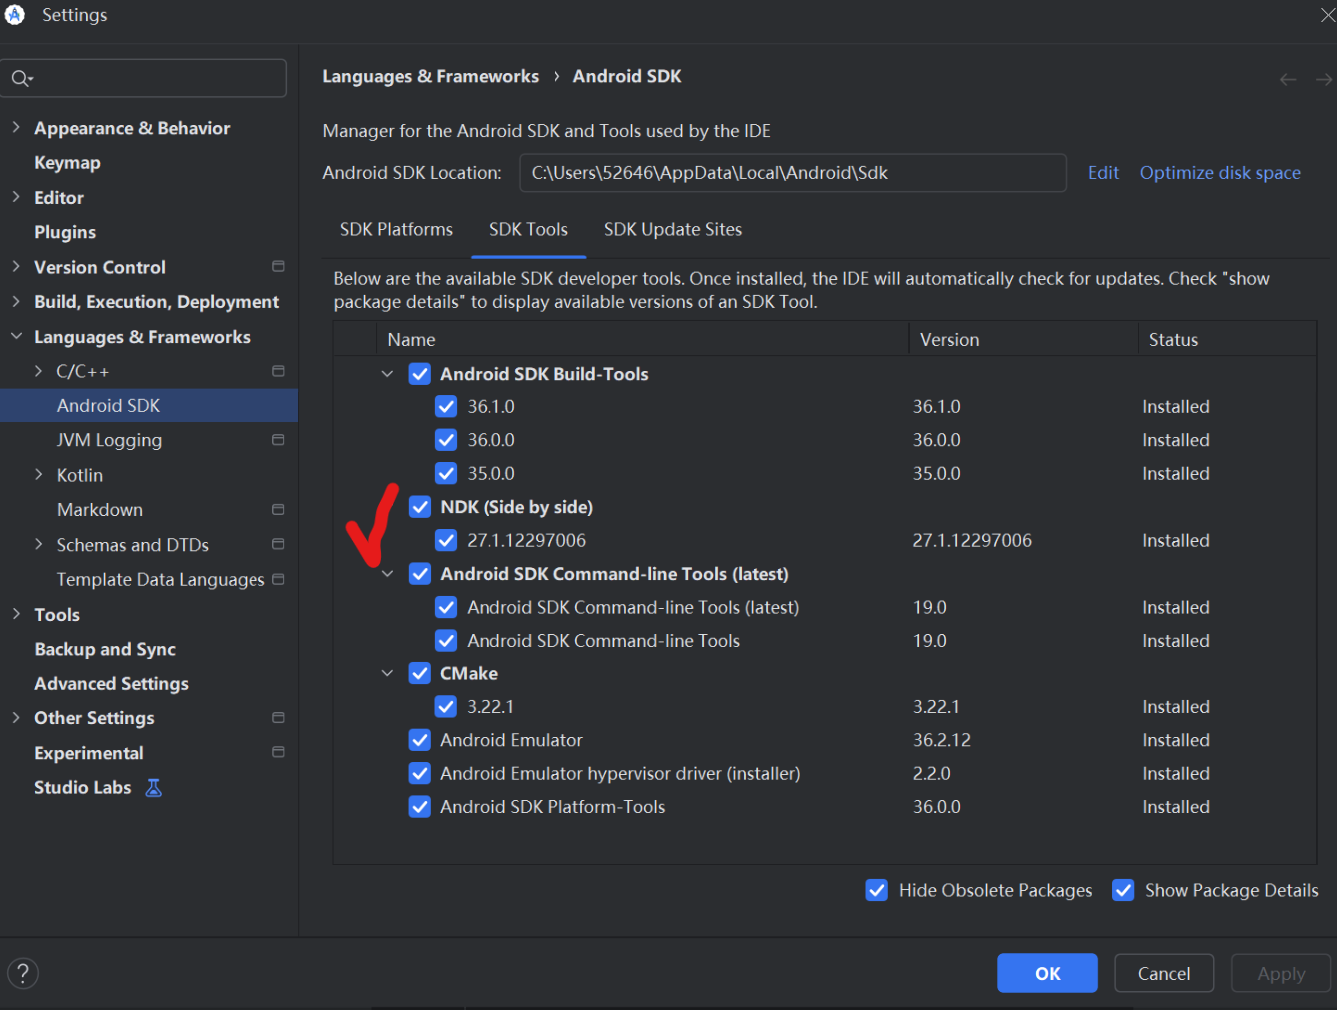Uncheck Android SDK Build-Tools group checkbox
The width and height of the screenshot is (1337, 1010).
[x=420, y=374]
